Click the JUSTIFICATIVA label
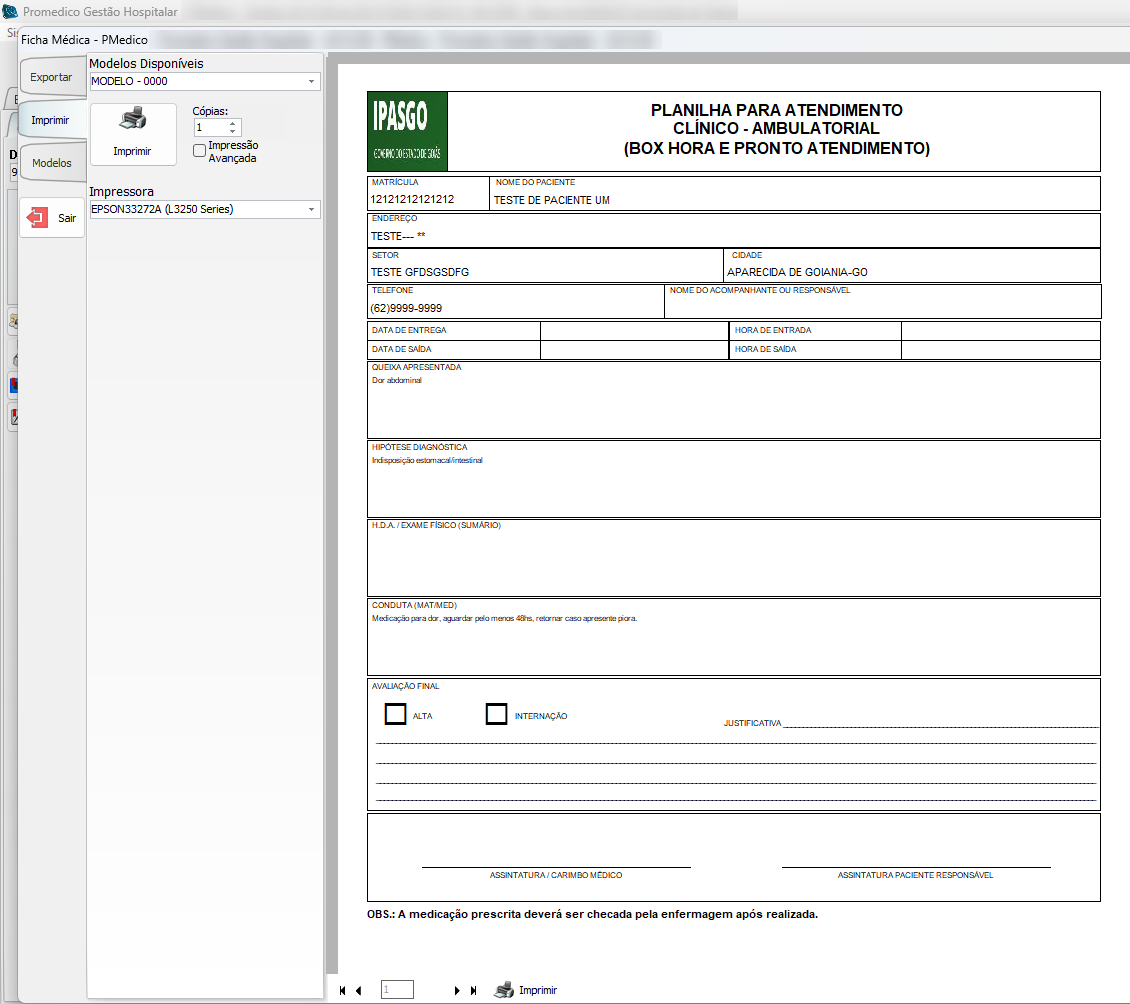1130x1004 pixels. (x=752, y=723)
